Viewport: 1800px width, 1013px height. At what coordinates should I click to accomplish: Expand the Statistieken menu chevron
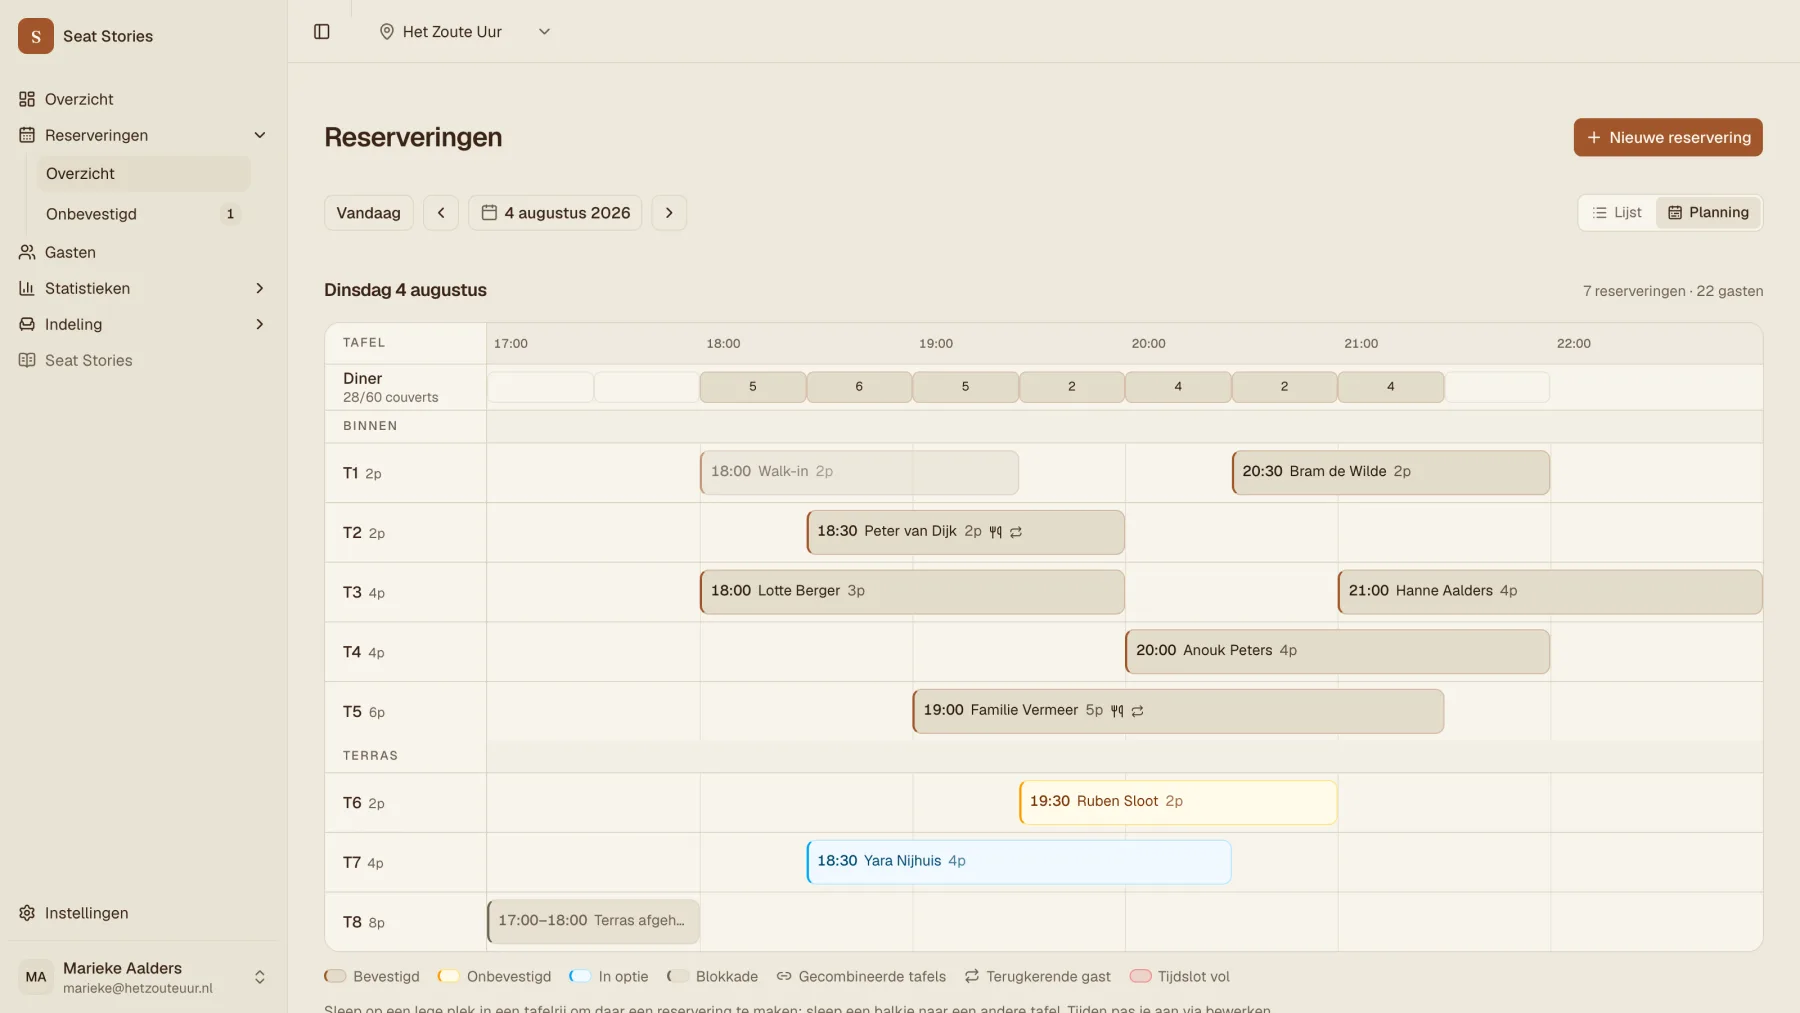260,288
